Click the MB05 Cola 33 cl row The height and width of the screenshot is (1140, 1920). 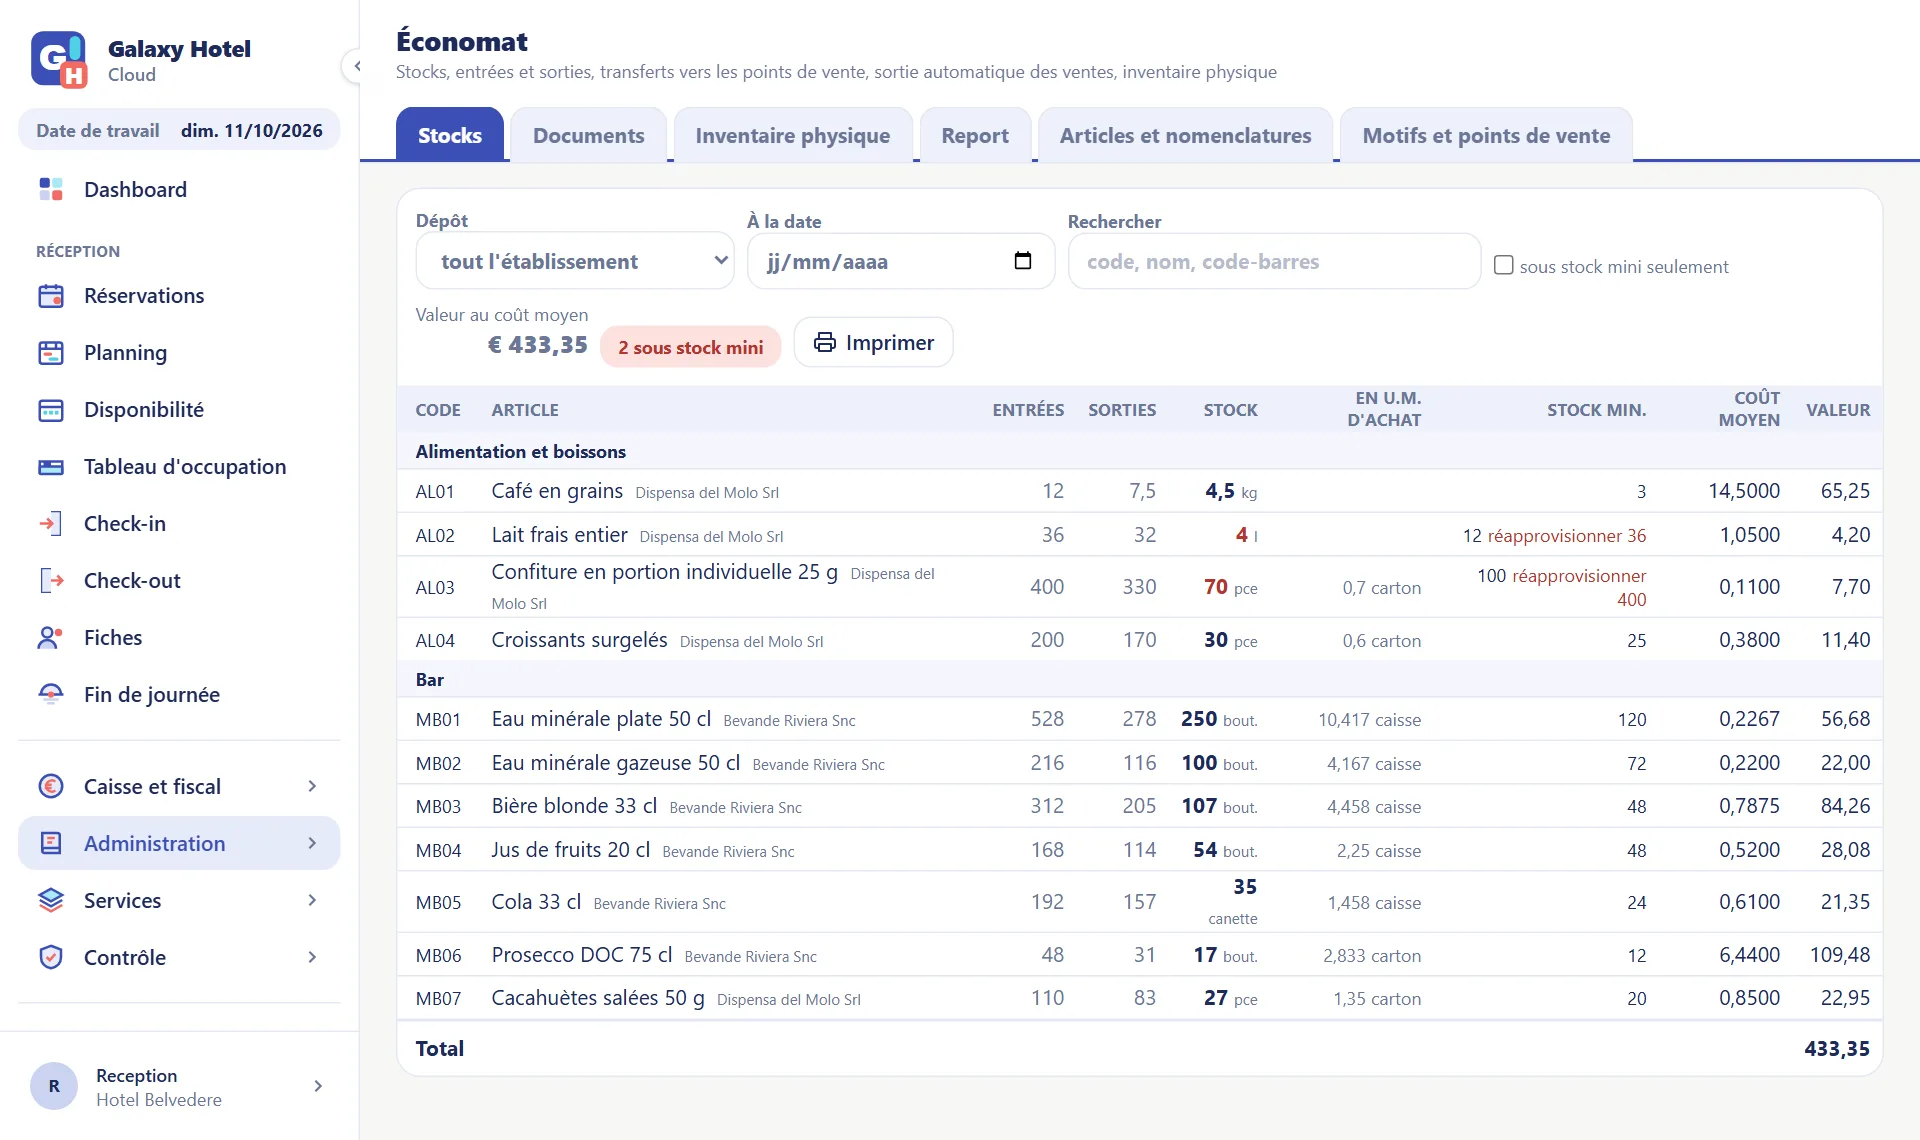[1140, 902]
